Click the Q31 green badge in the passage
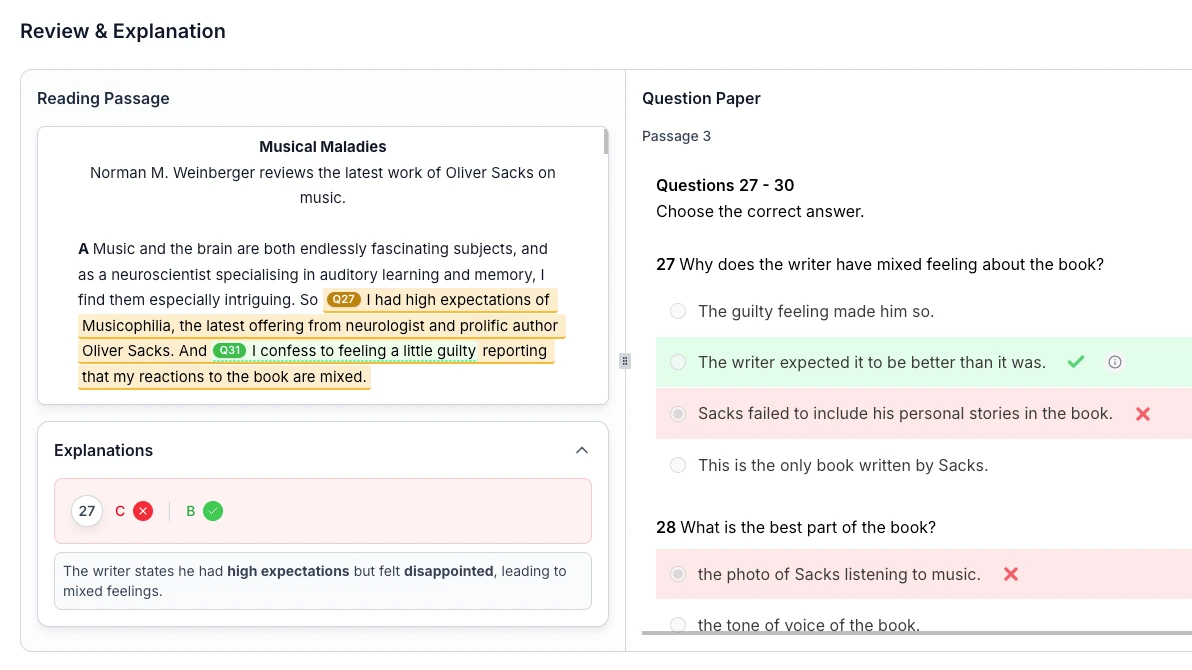Image resolution: width=1192 pixels, height=670 pixels. point(229,351)
